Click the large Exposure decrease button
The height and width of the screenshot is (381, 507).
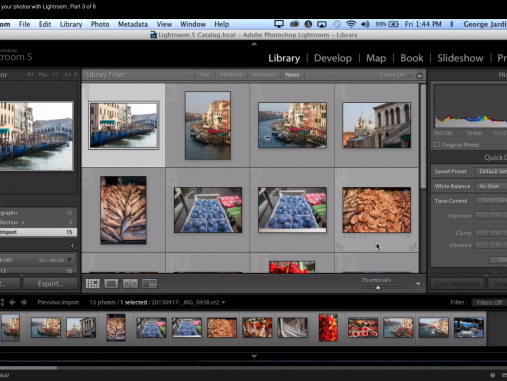coord(481,216)
